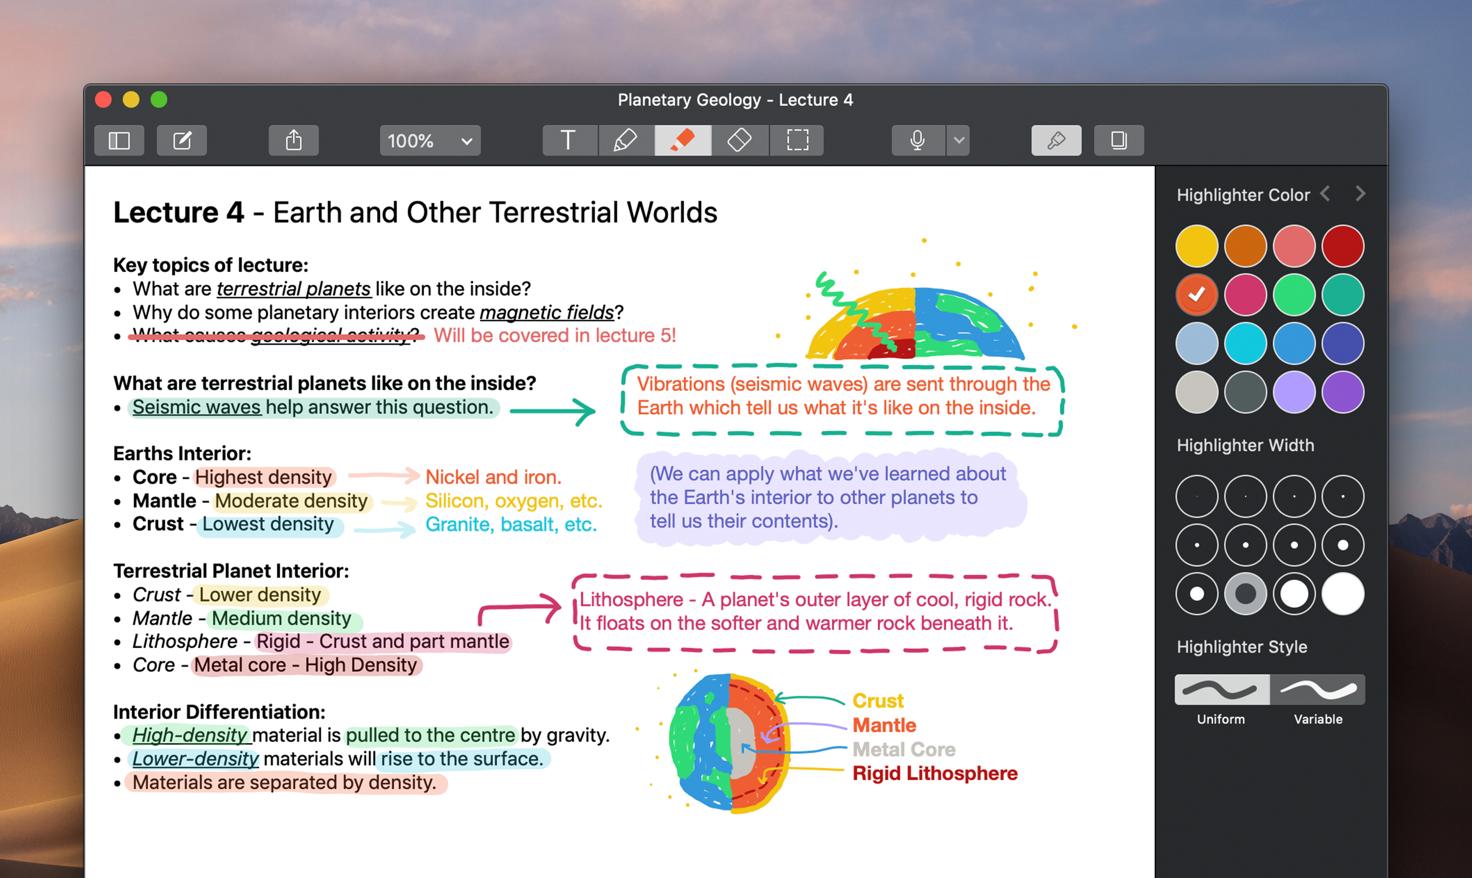
Task: Open the 100% zoom dropdown
Action: [430, 141]
